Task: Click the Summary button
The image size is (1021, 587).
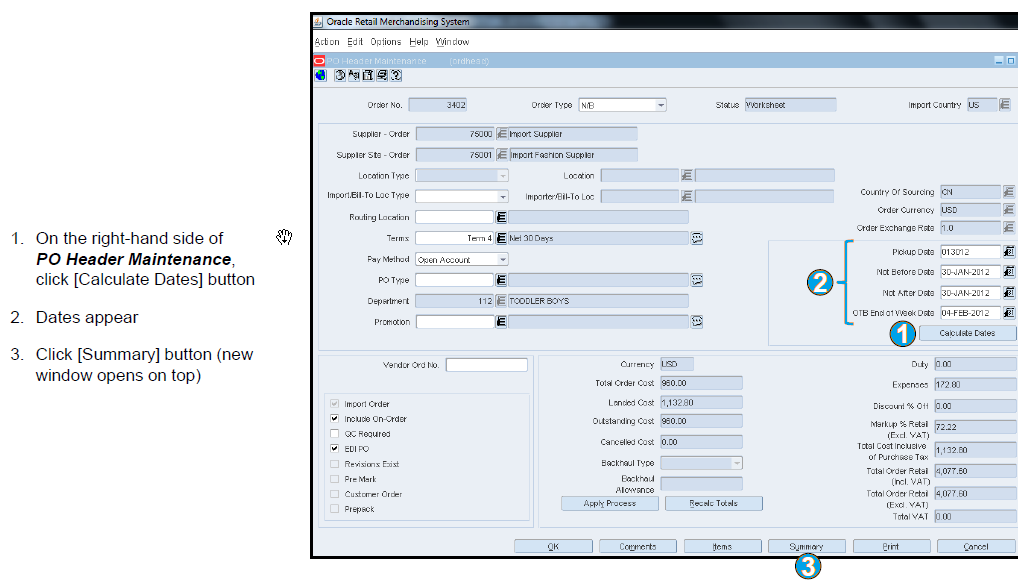Action: tap(806, 546)
